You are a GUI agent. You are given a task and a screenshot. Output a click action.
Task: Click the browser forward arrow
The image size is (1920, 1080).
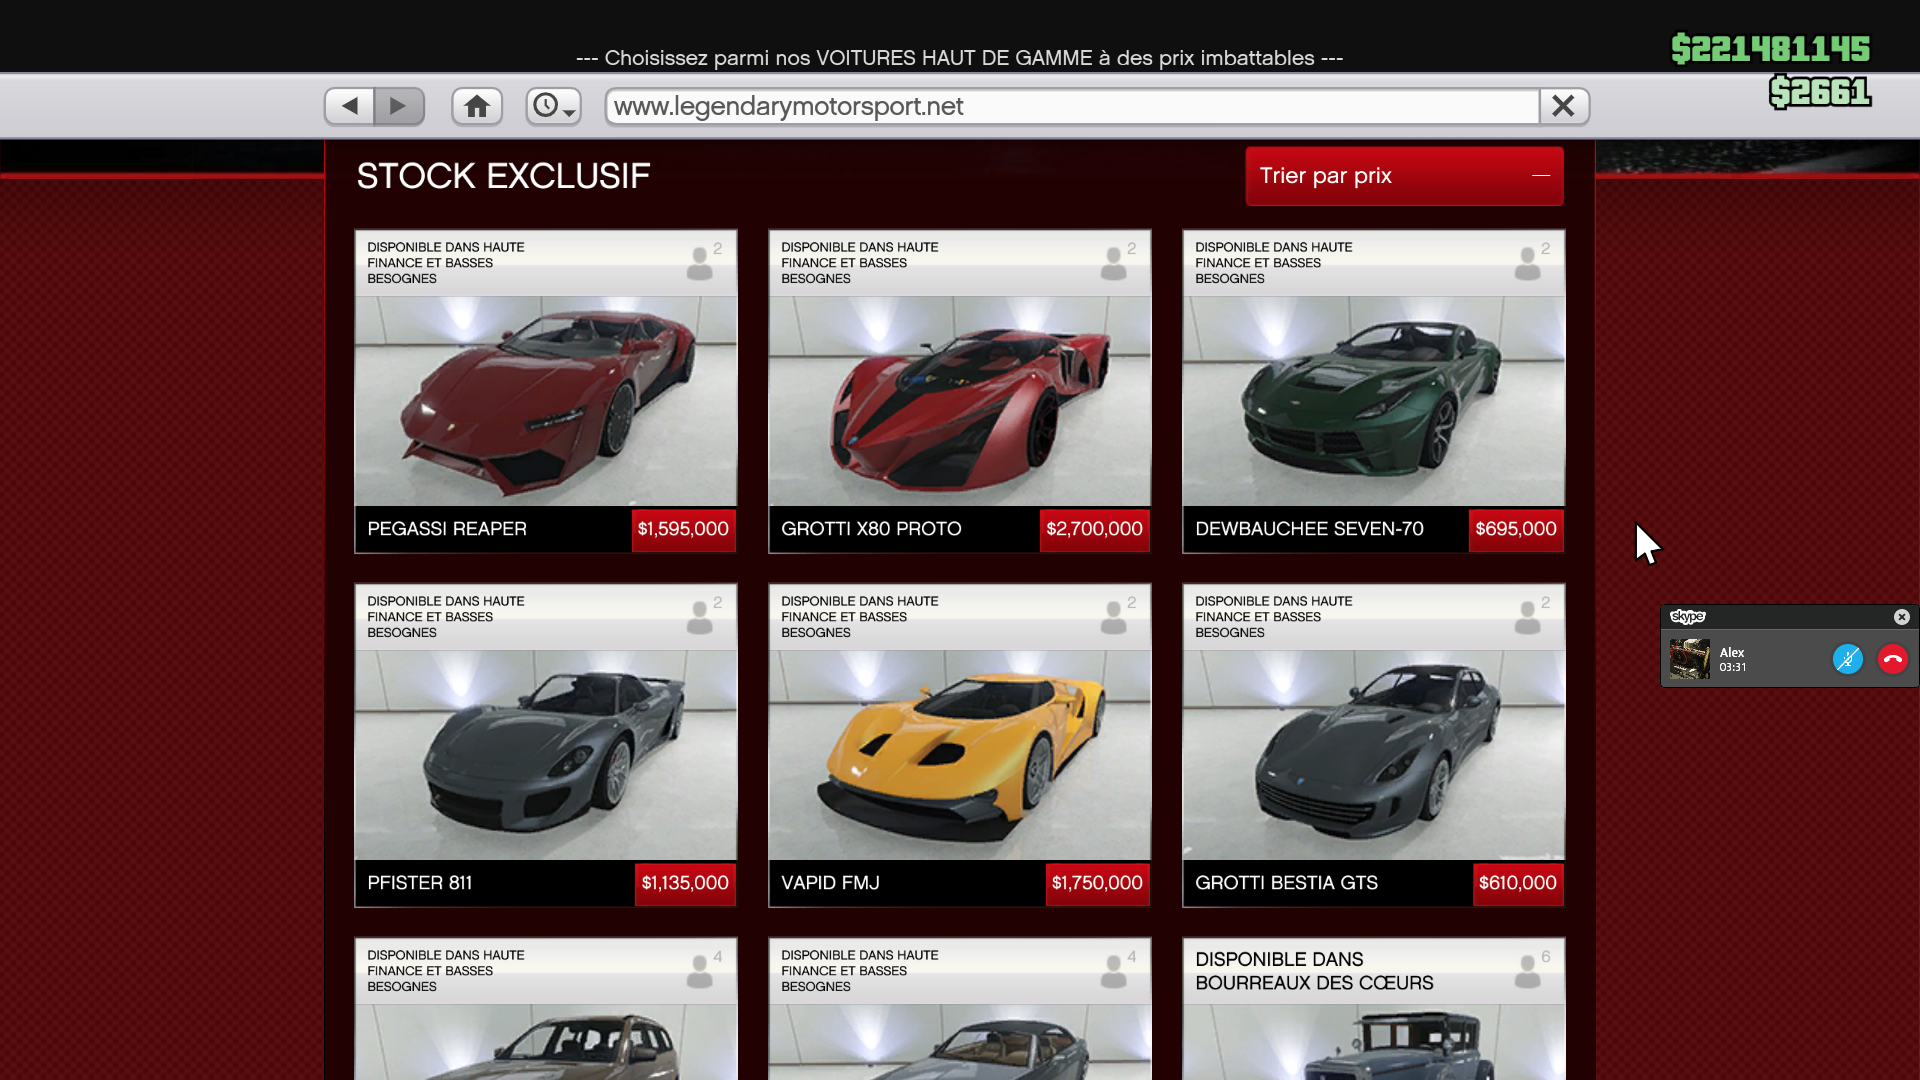(x=399, y=106)
